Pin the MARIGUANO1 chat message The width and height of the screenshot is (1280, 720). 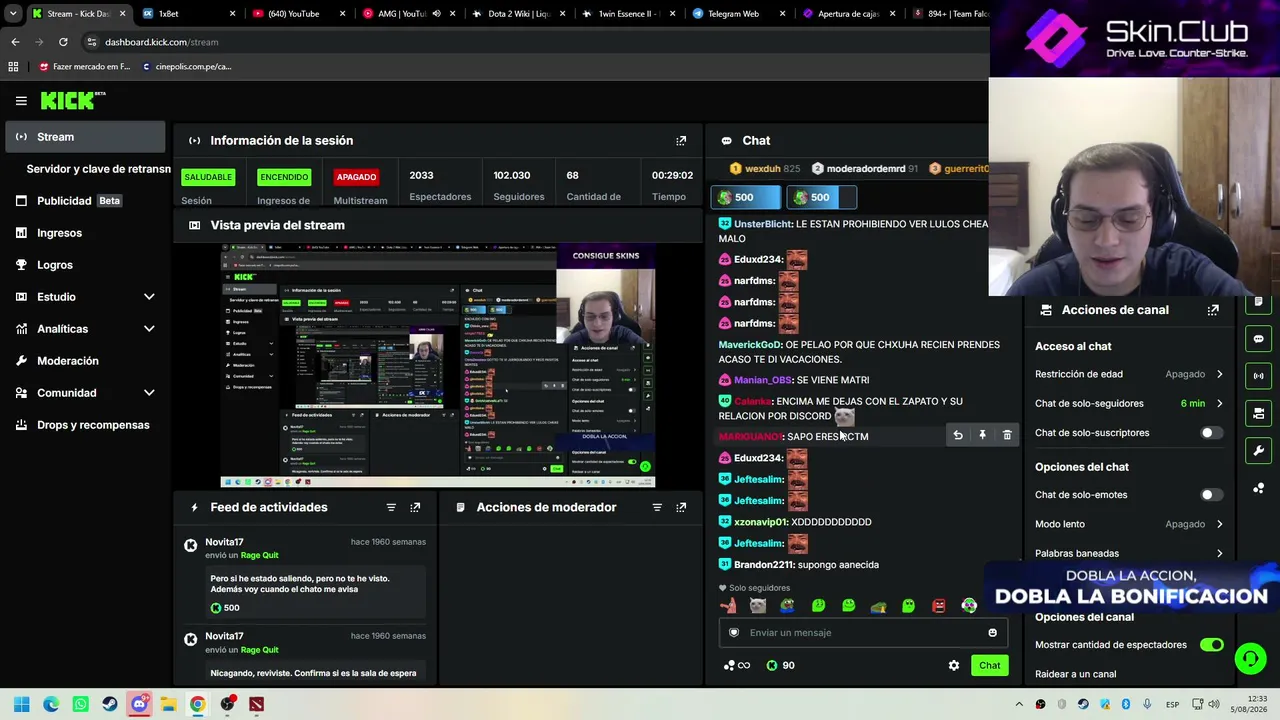coord(982,435)
